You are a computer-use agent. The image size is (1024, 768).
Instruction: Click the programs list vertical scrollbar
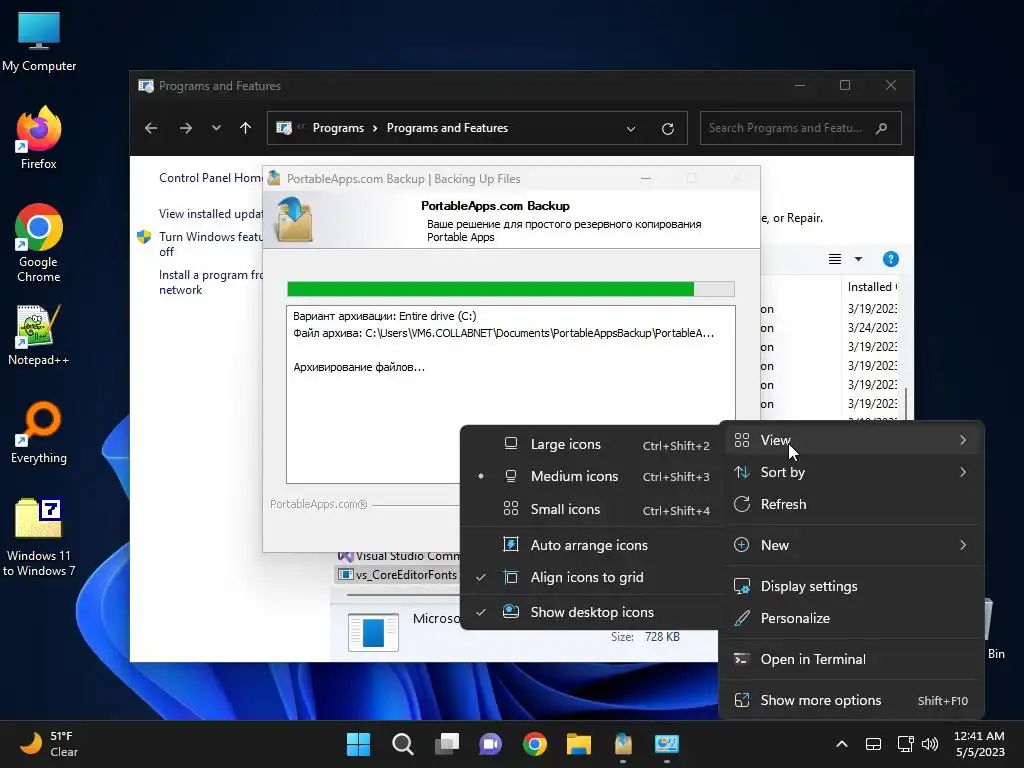tap(906, 402)
